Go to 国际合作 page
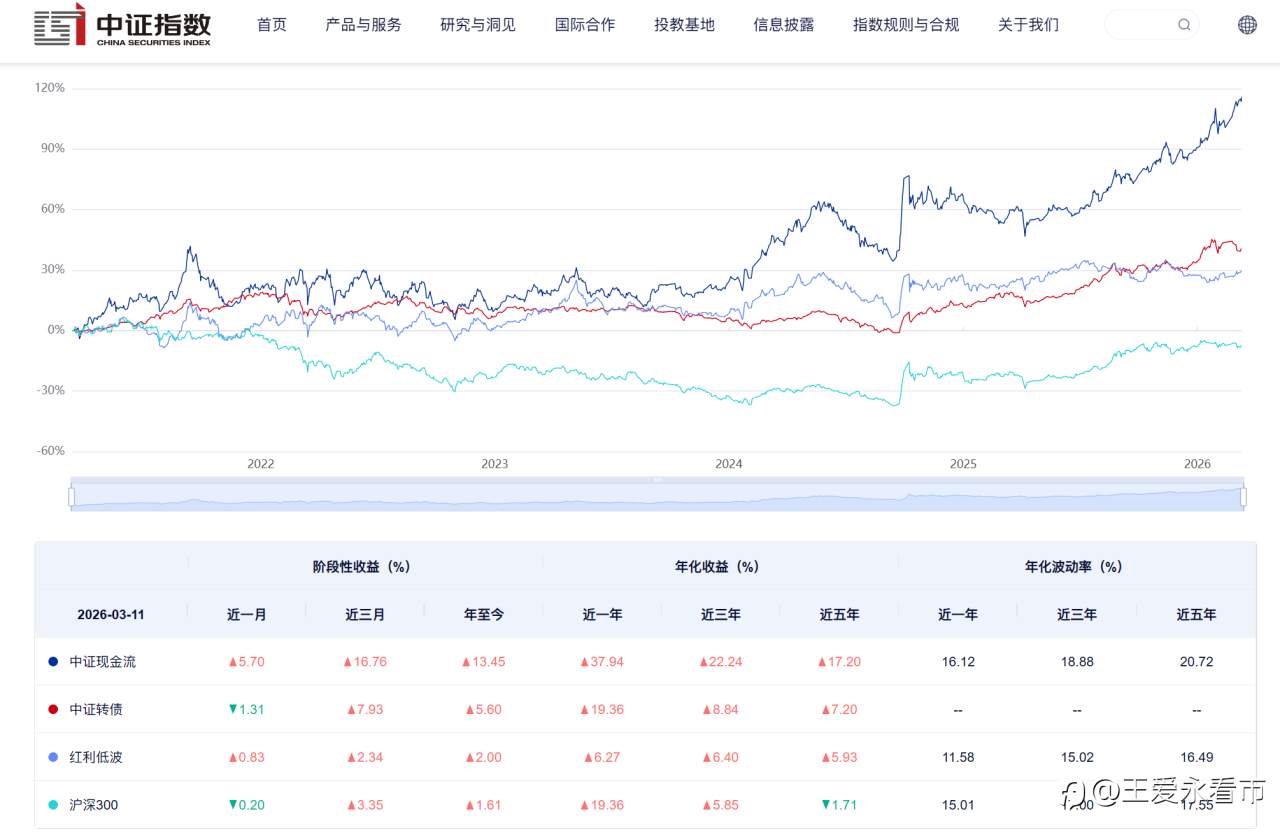Viewport: 1280px width, 837px height. coord(585,25)
